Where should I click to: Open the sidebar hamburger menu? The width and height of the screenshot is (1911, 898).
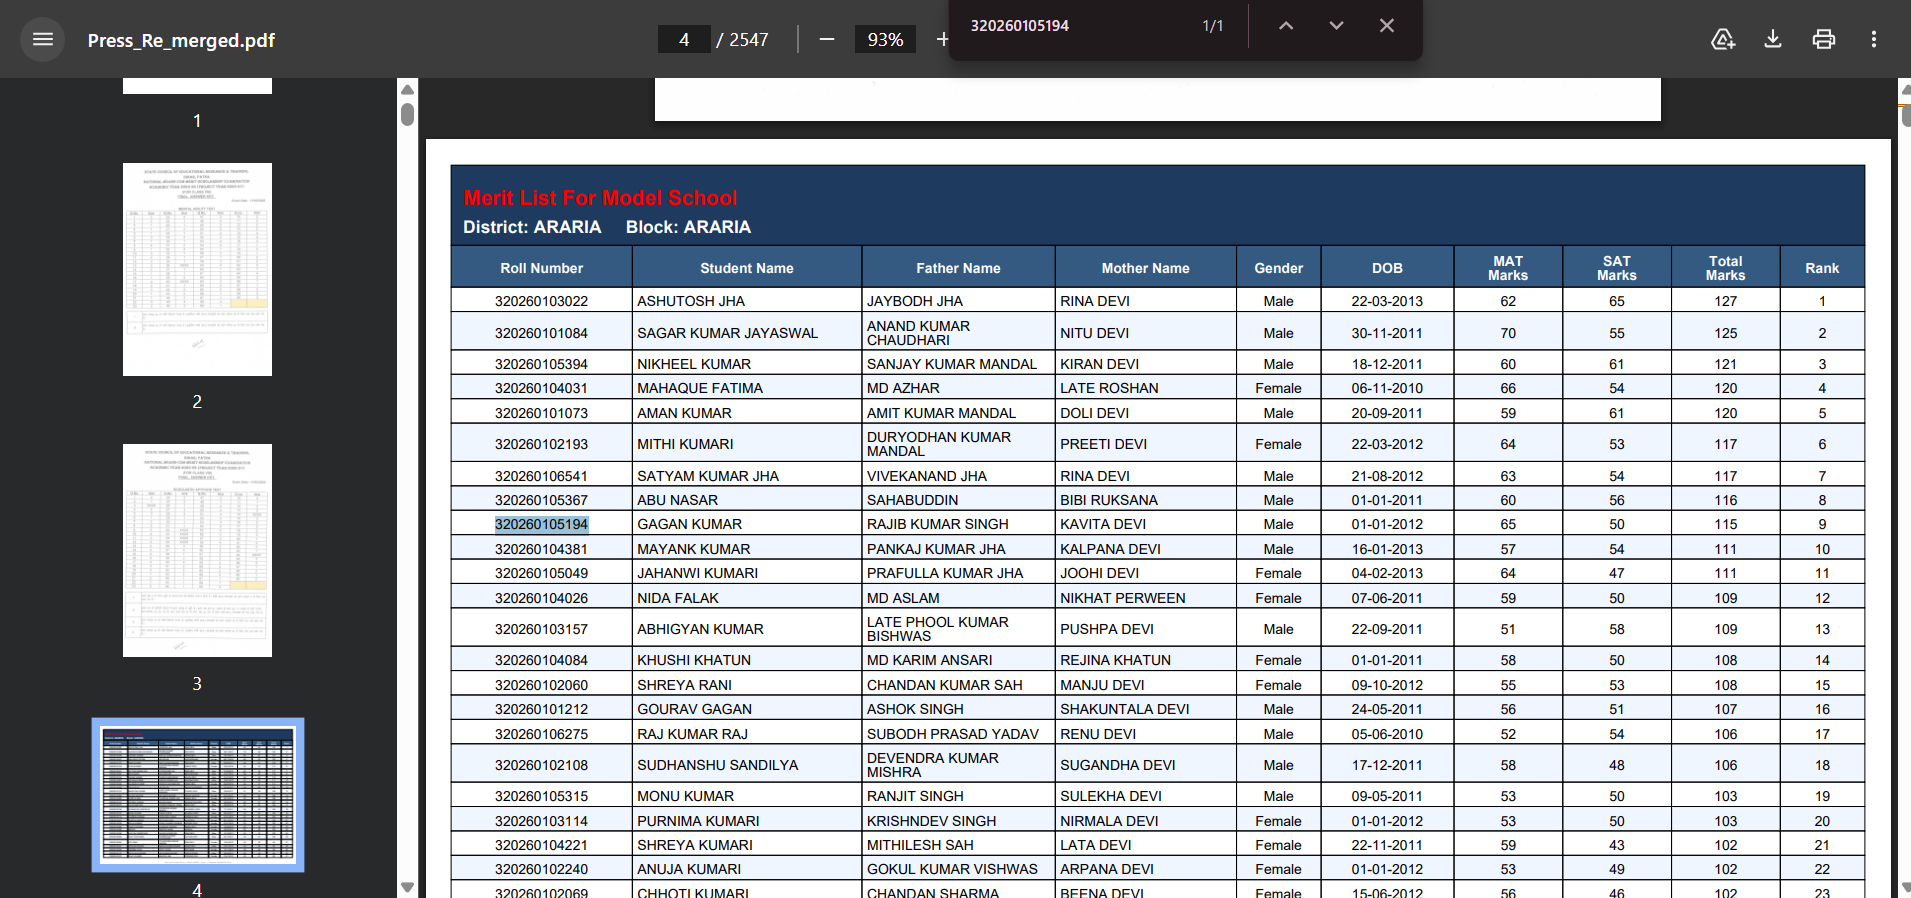42,40
